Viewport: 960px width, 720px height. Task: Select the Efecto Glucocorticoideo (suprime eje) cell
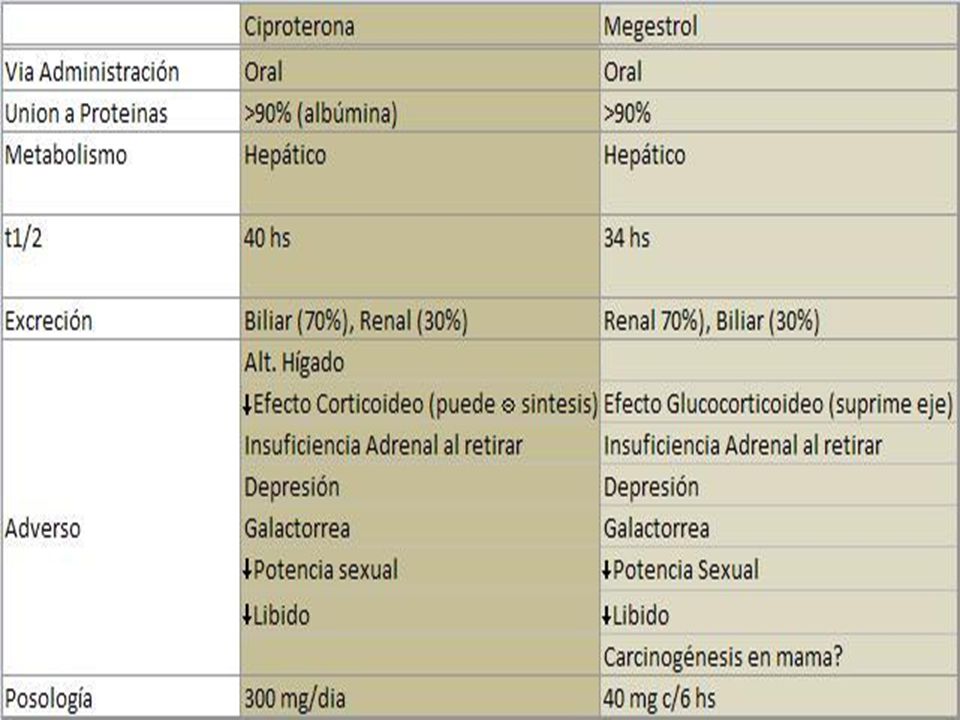pyautogui.click(x=779, y=403)
